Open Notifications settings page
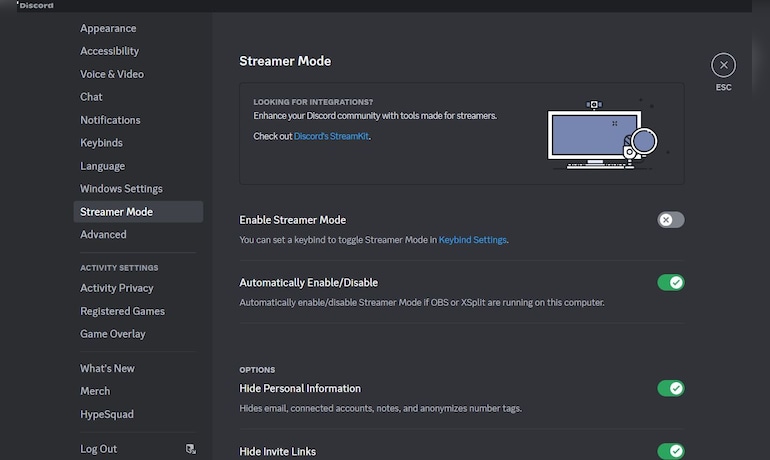This screenshot has height=460, width=770. [x=110, y=120]
